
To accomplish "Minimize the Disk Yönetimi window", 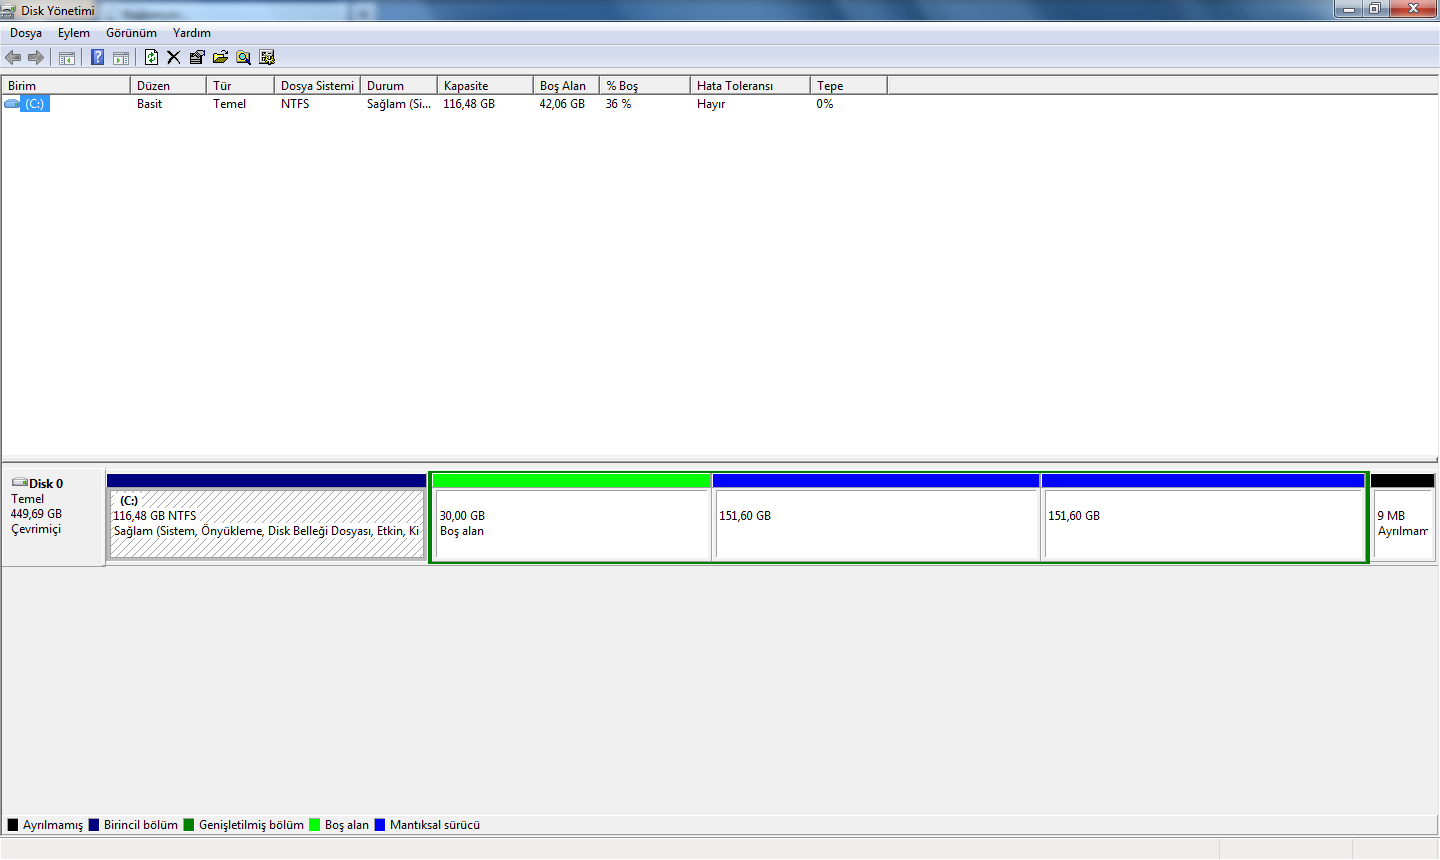I will pyautogui.click(x=1349, y=9).
